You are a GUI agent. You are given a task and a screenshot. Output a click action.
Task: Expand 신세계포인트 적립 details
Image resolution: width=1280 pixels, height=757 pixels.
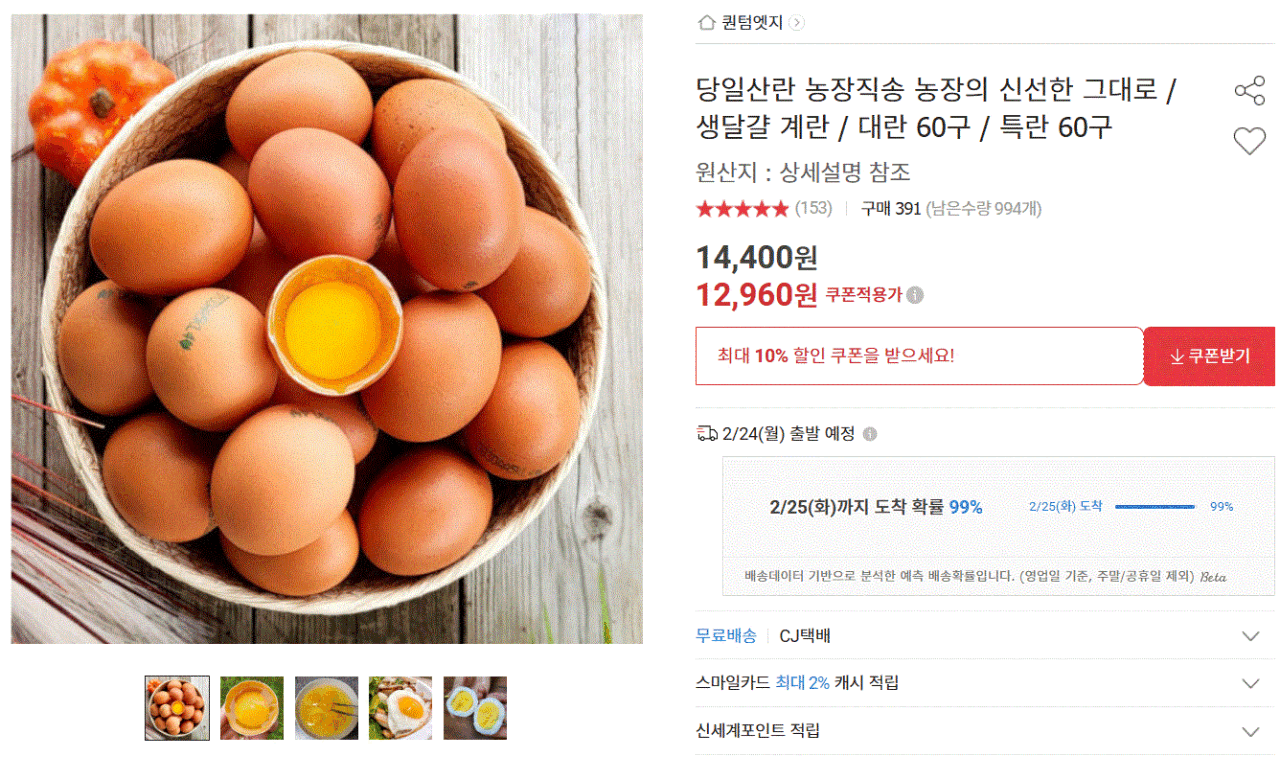[1250, 731]
